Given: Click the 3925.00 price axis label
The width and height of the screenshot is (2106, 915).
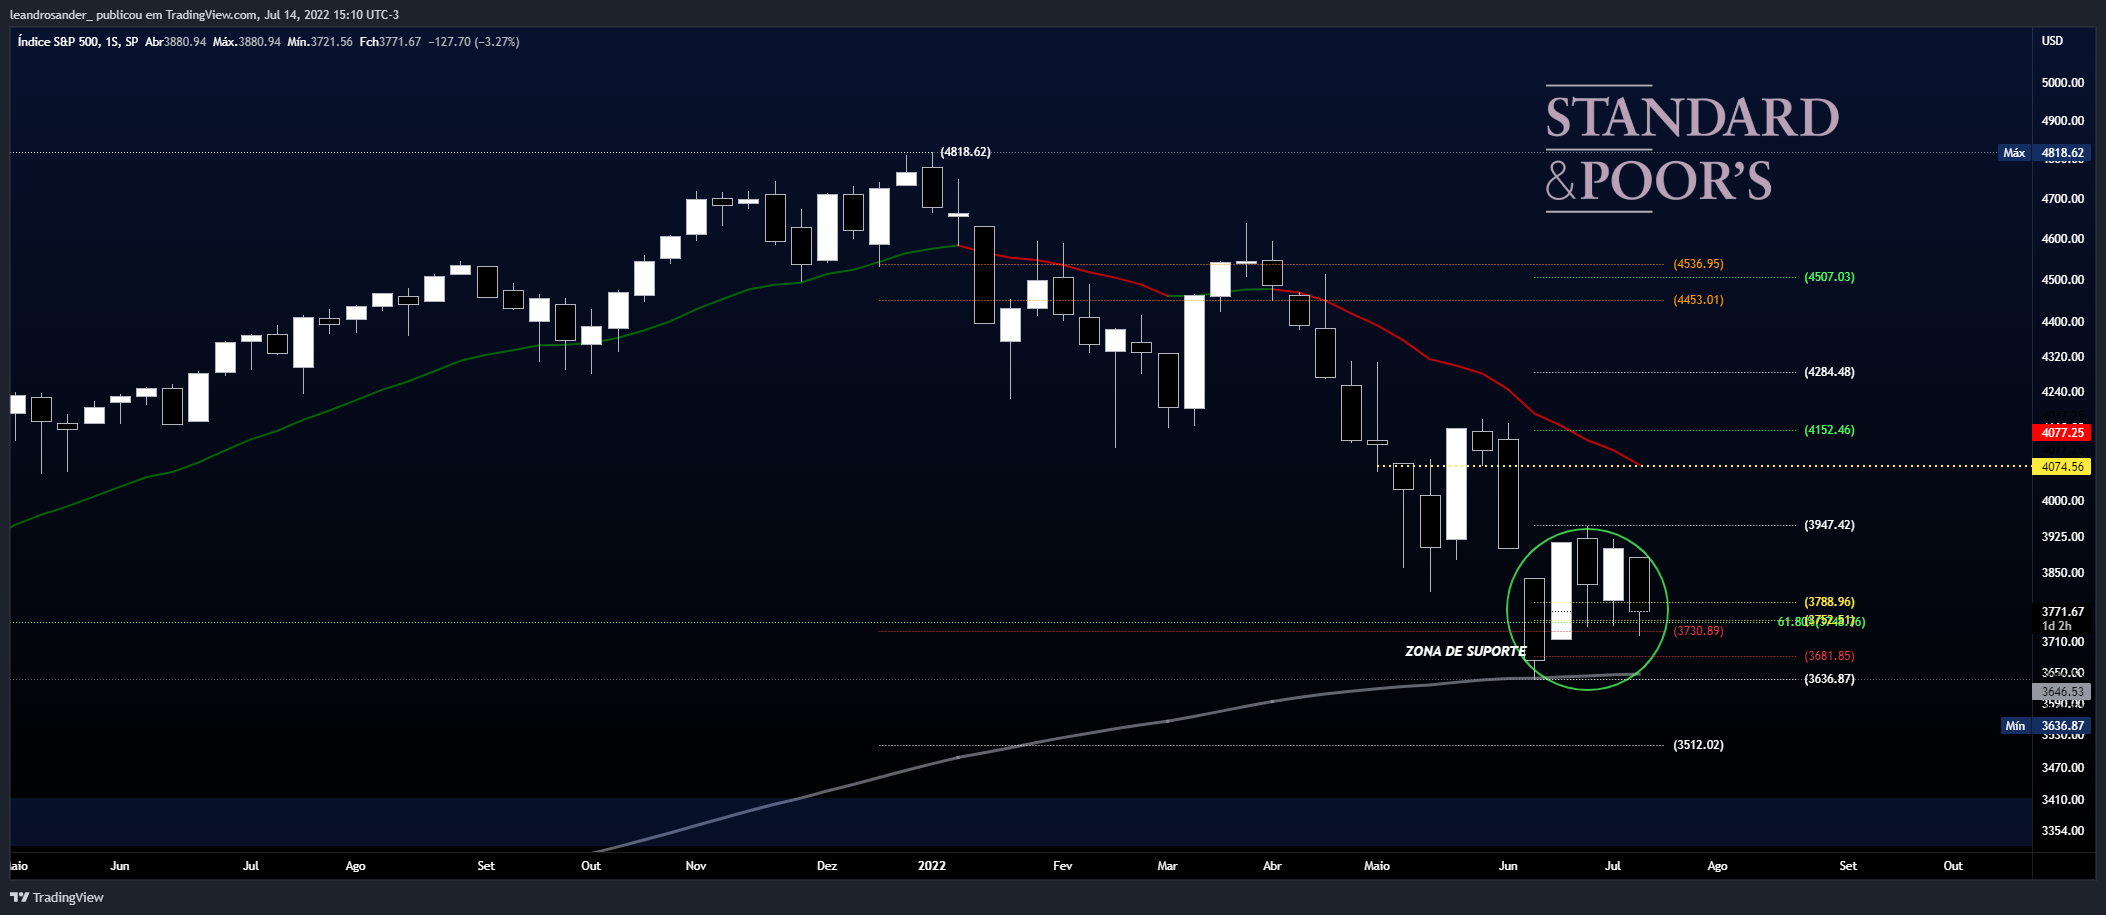Looking at the screenshot, I should pos(2062,537).
